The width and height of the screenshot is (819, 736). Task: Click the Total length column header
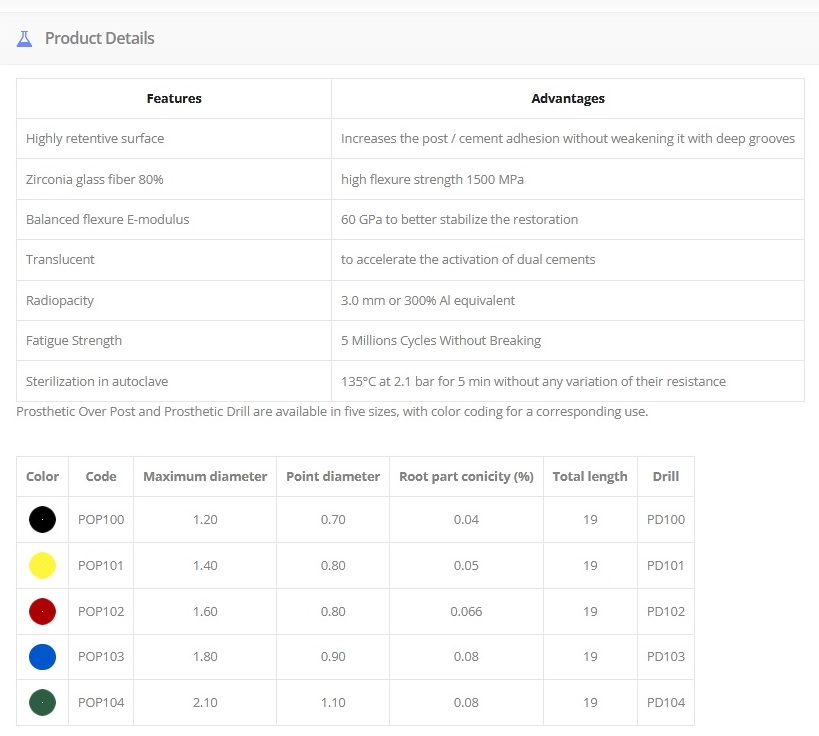point(590,476)
